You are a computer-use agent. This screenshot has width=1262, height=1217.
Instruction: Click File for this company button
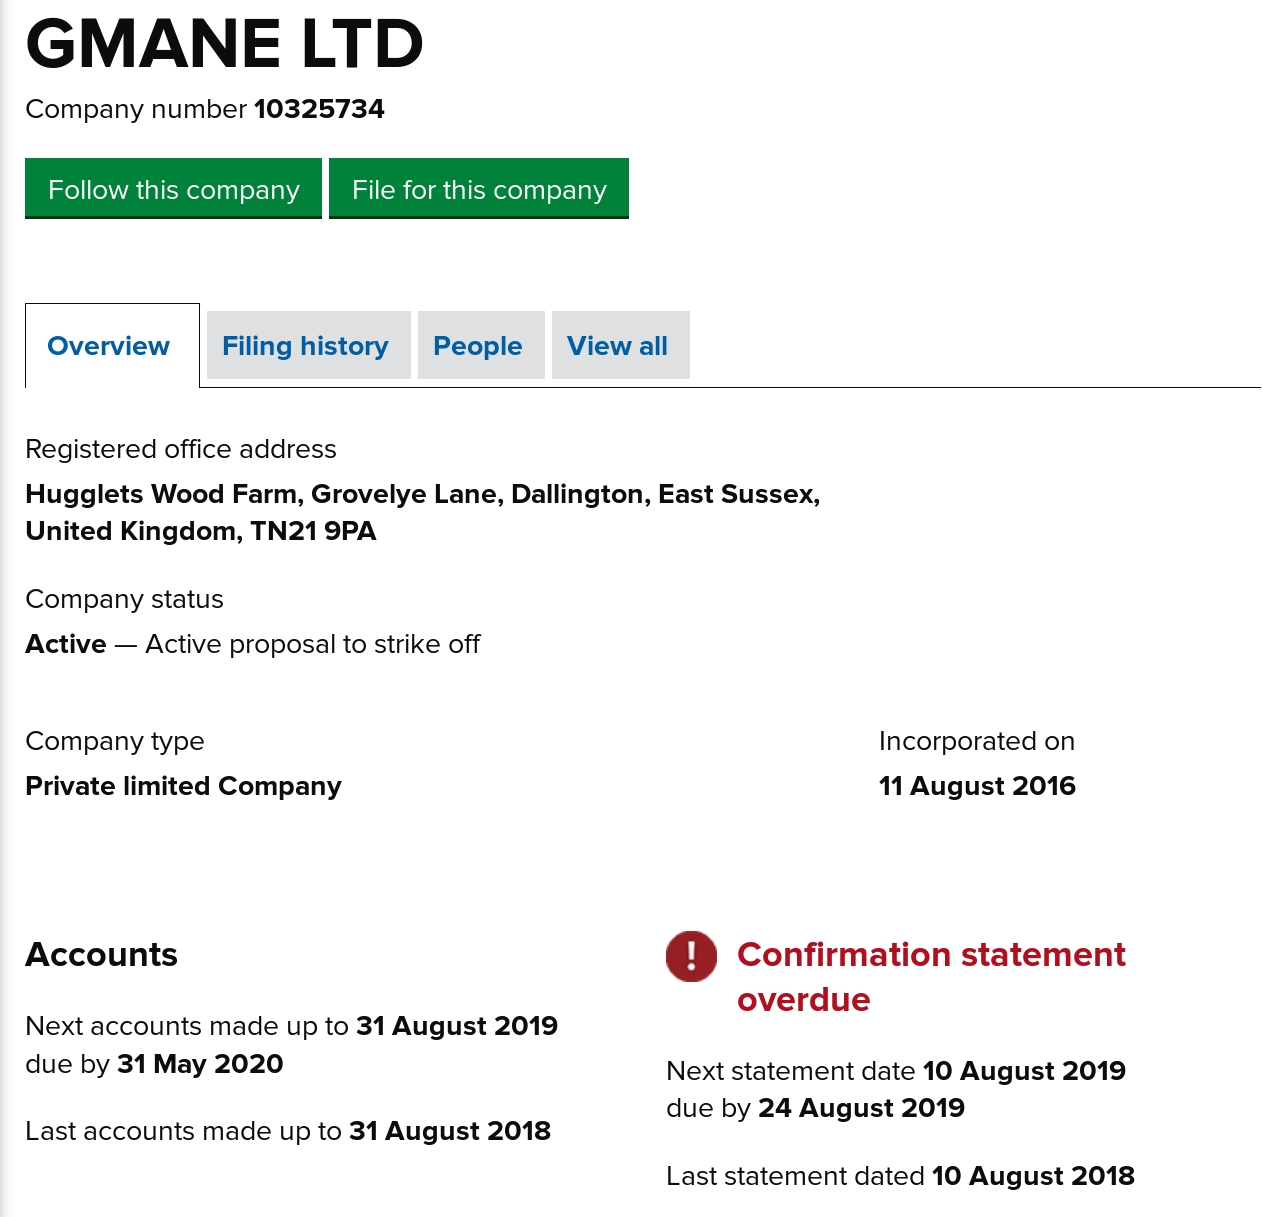479,189
